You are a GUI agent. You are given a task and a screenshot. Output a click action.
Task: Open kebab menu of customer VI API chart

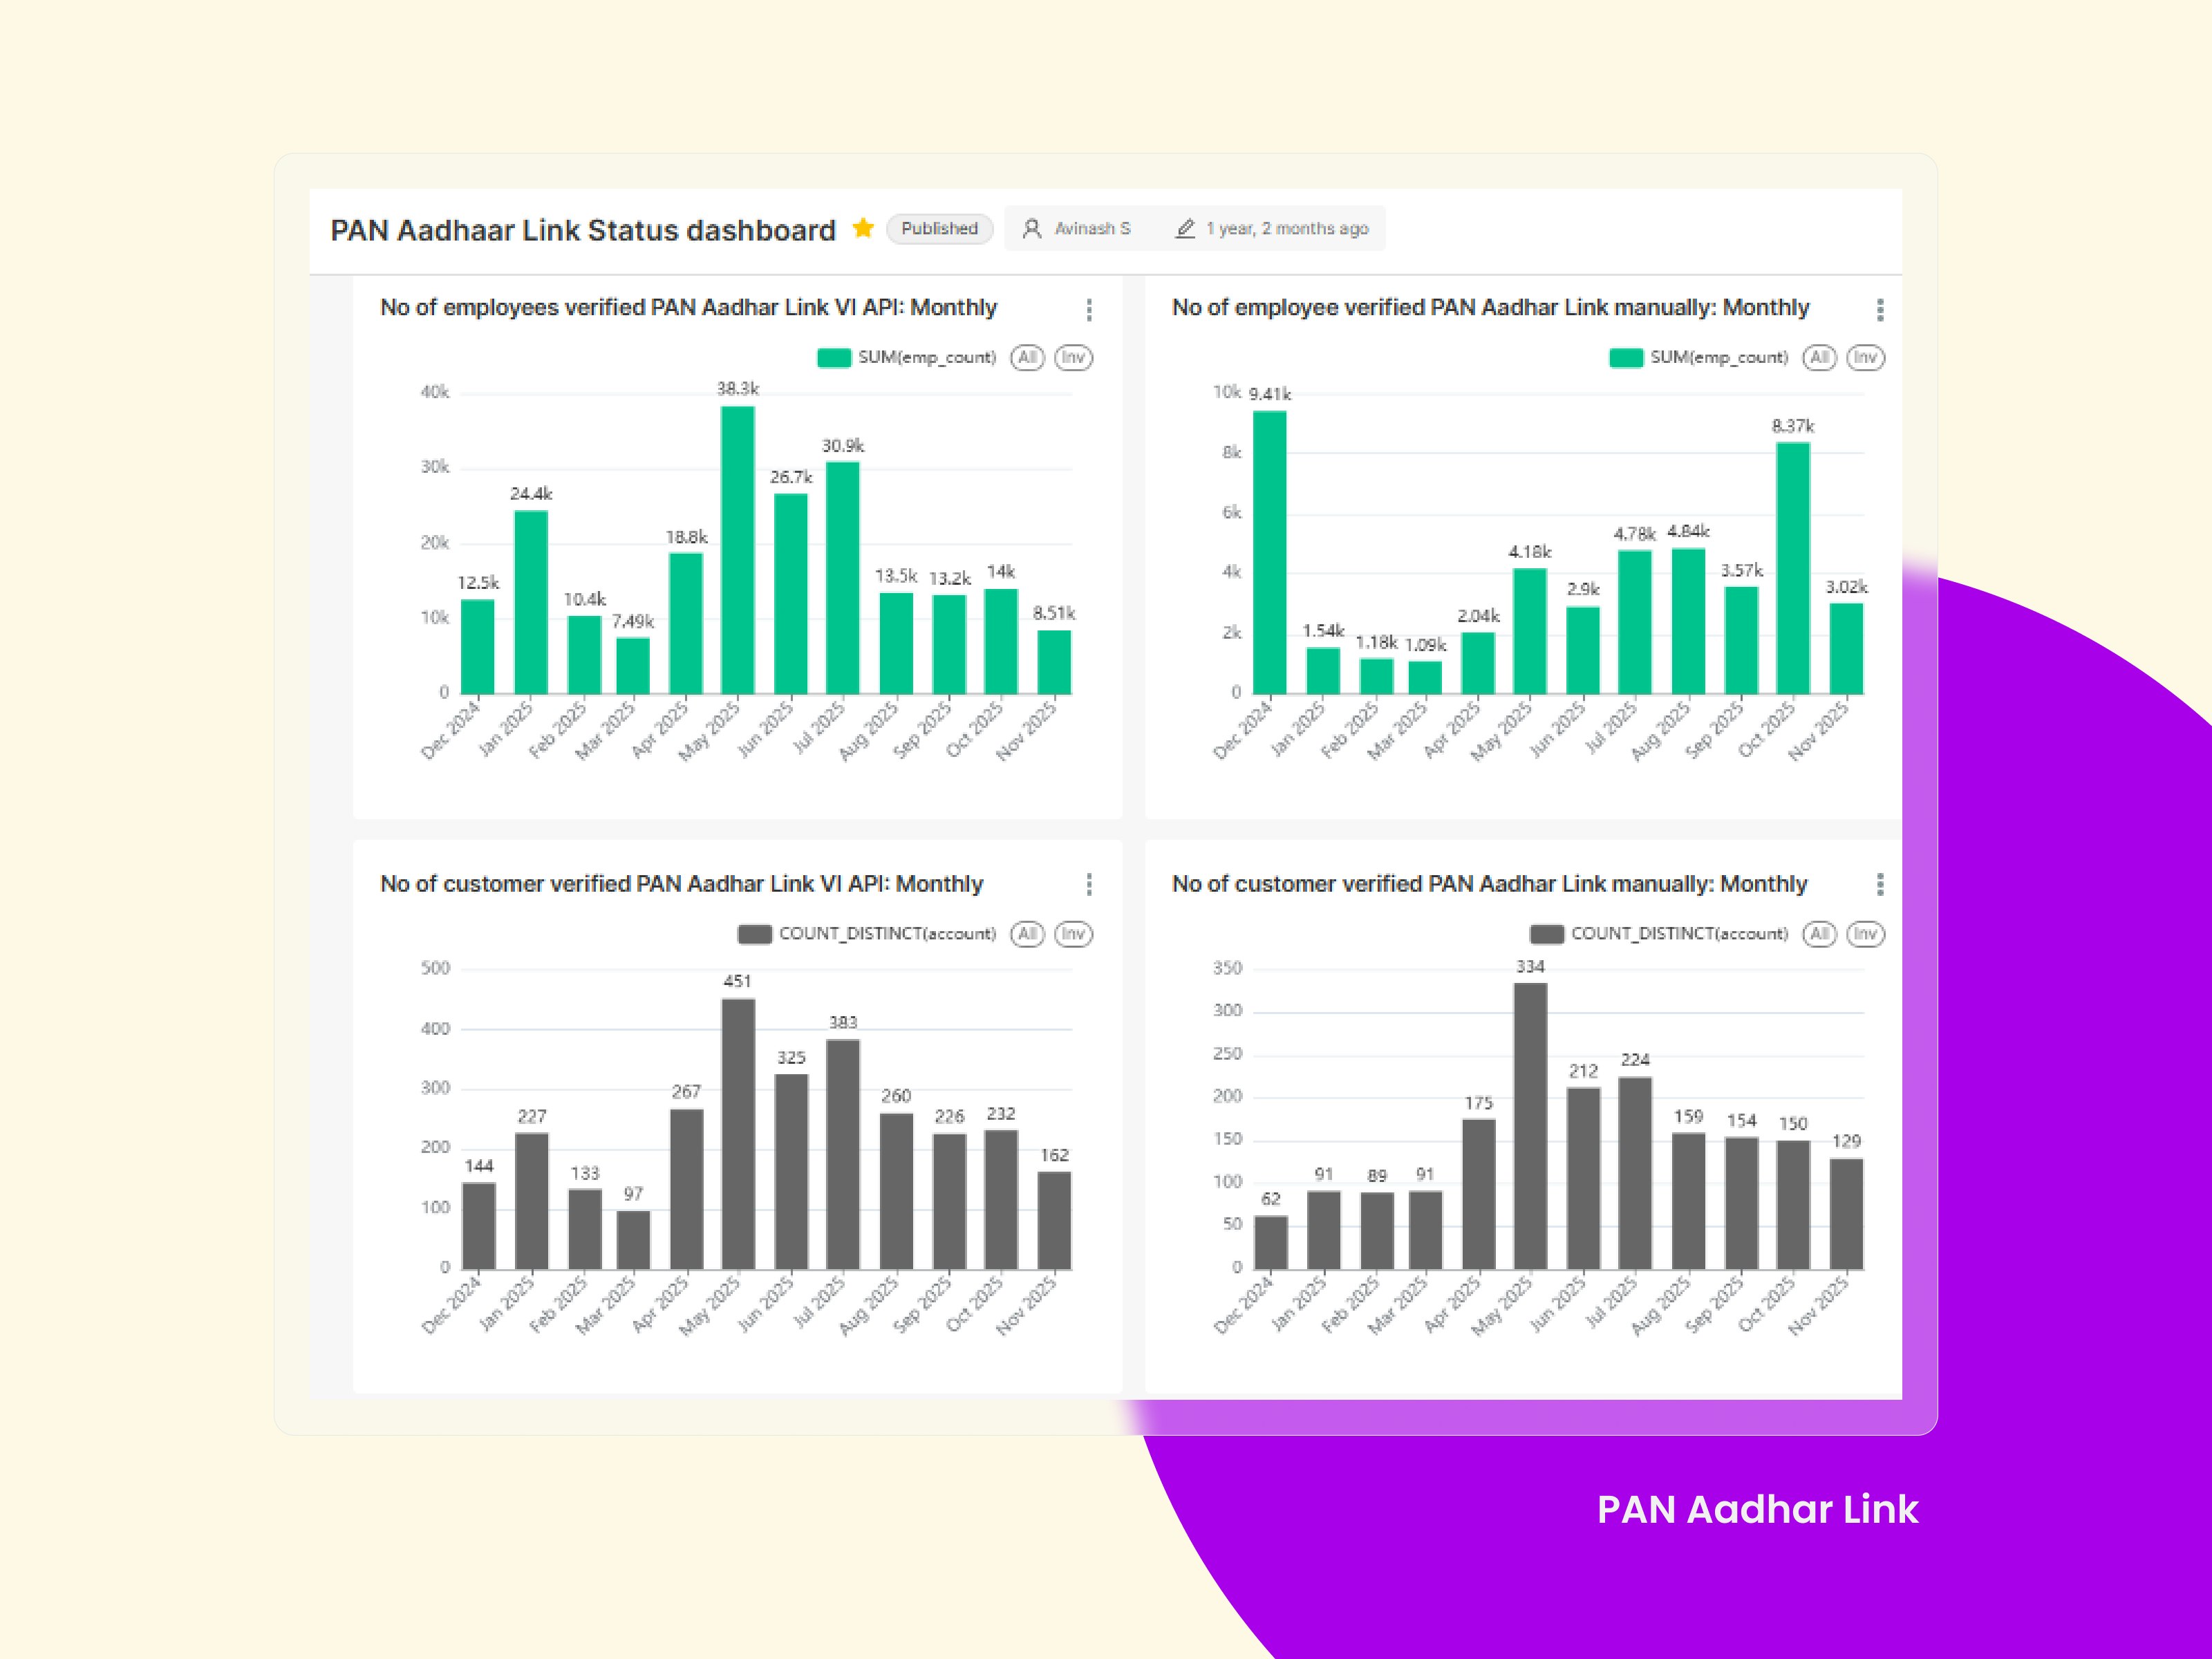[x=1089, y=884]
